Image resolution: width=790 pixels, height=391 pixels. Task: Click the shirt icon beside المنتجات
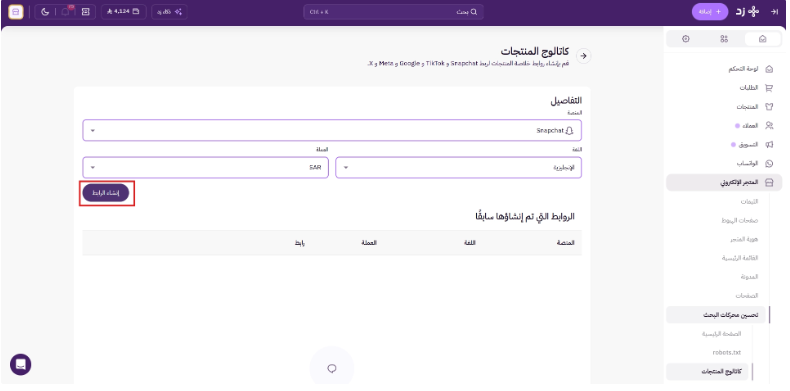coord(769,107)
